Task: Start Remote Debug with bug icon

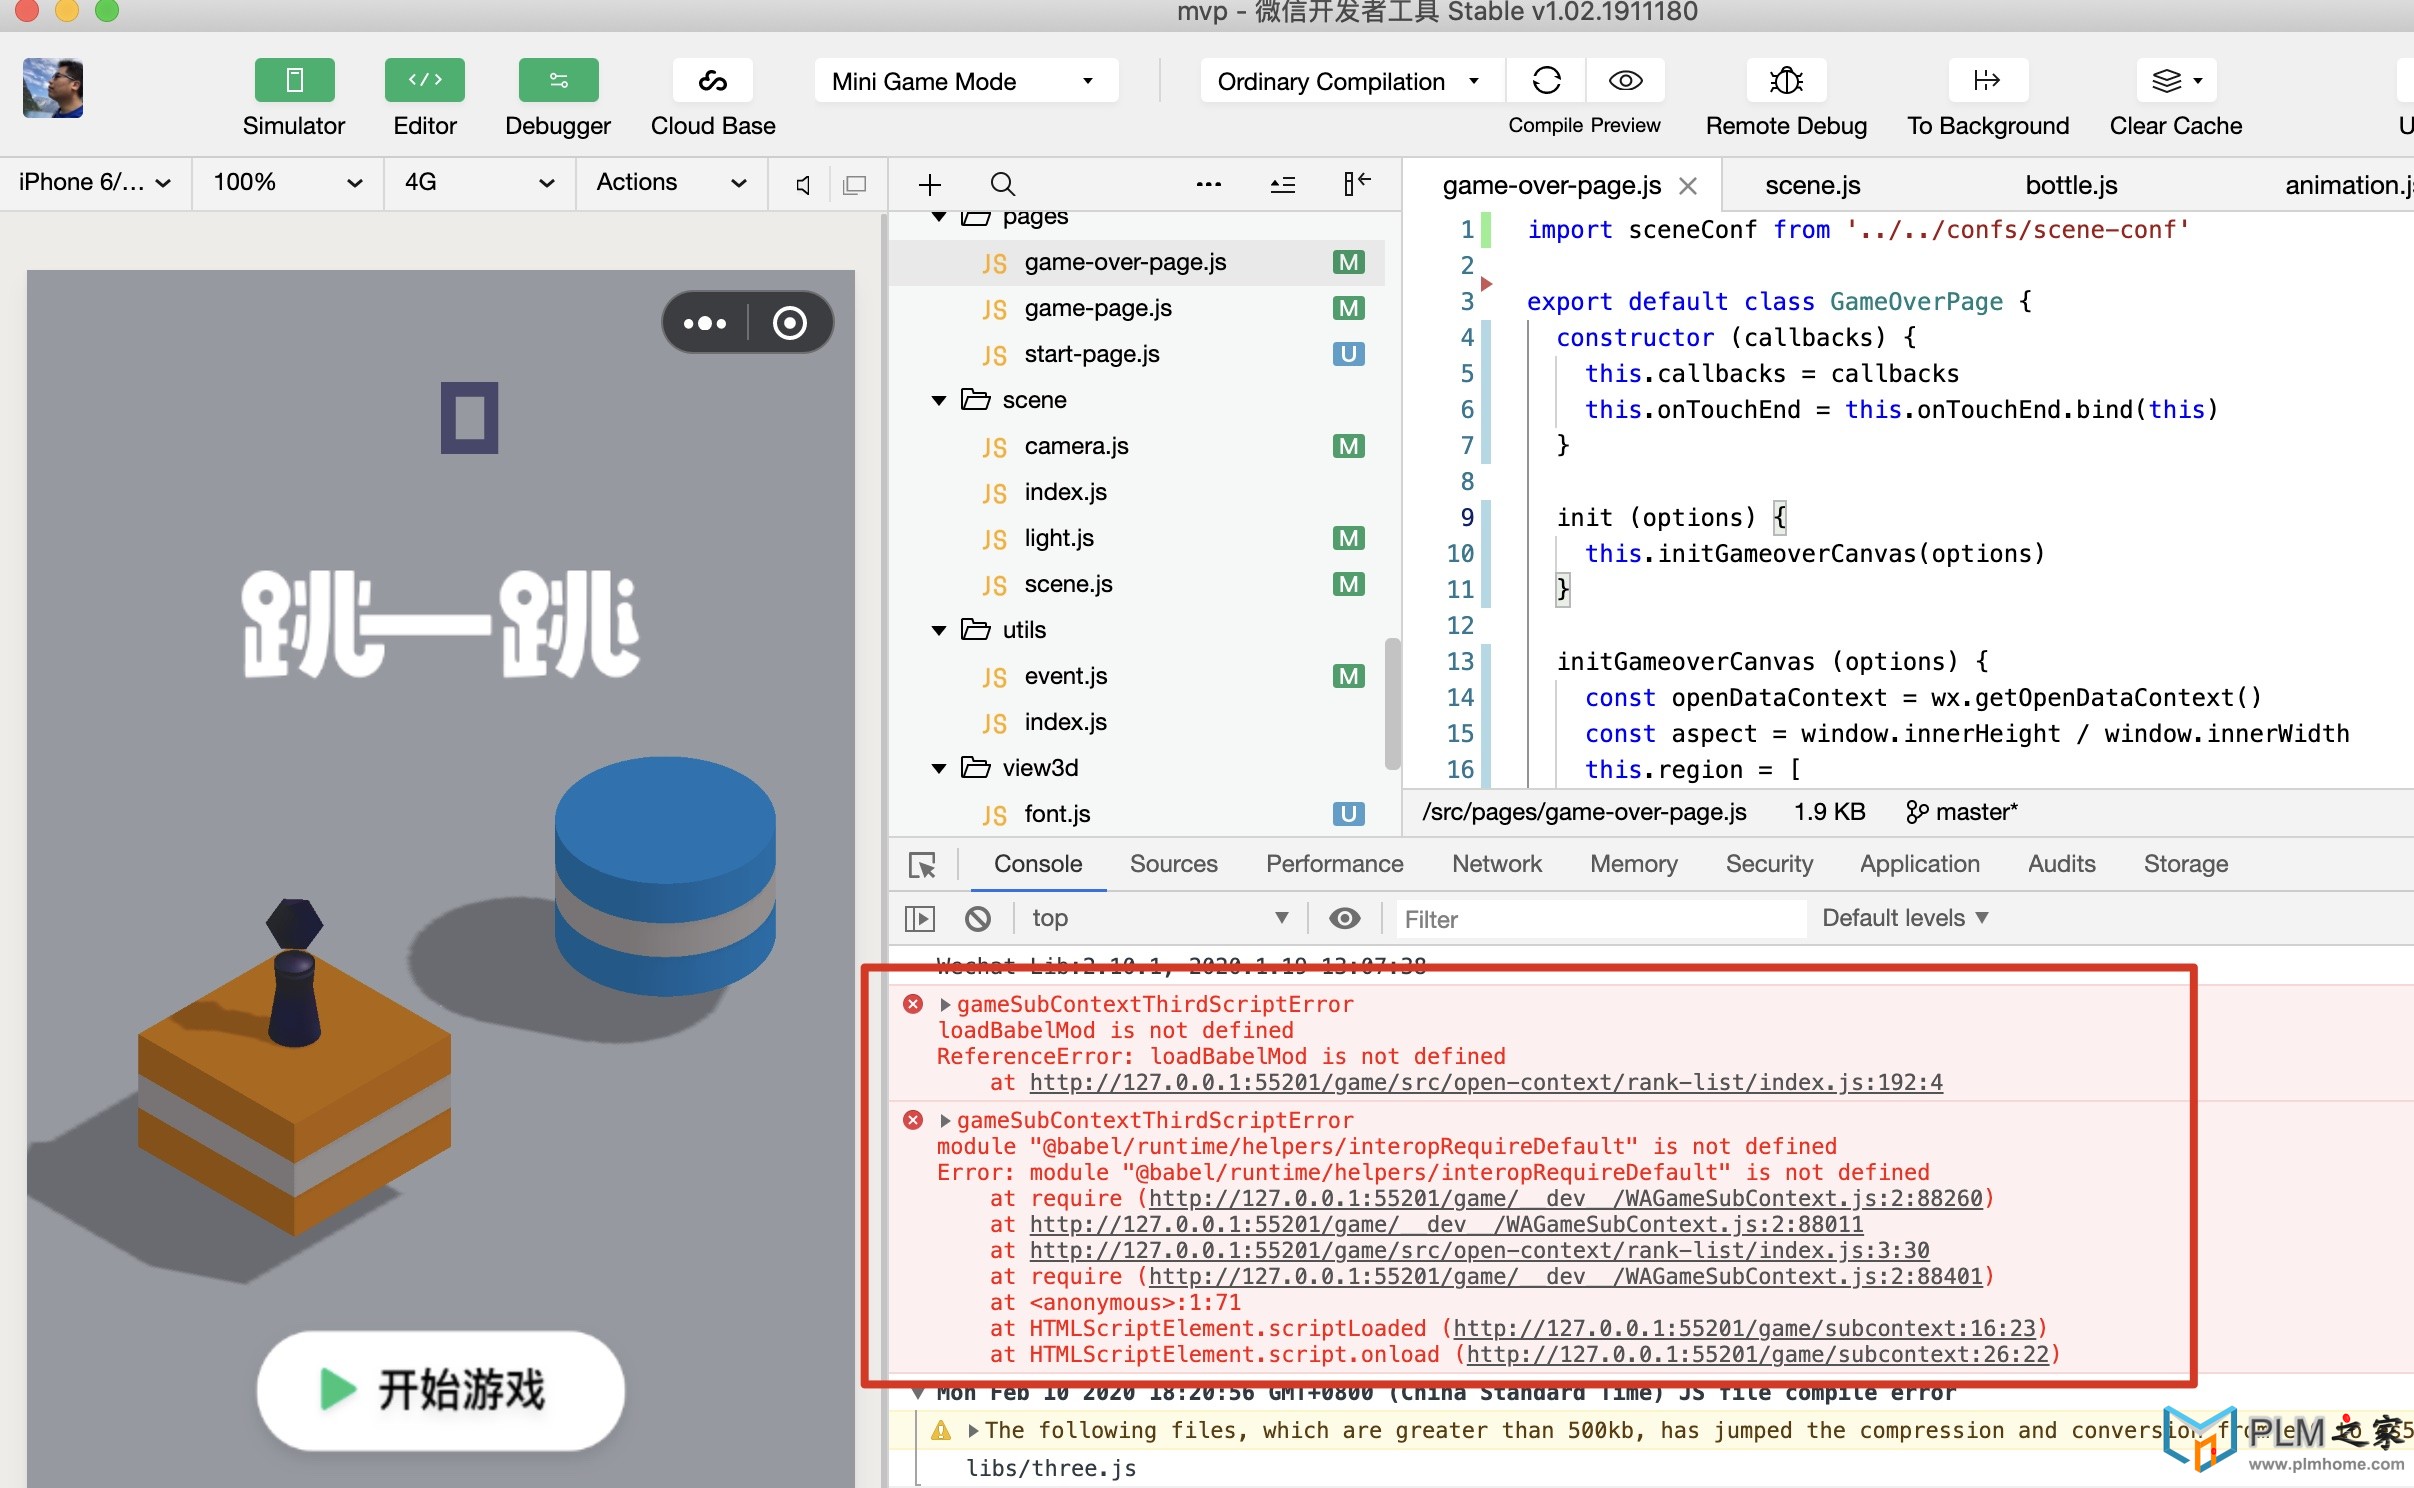Action: pos(1786,80)
